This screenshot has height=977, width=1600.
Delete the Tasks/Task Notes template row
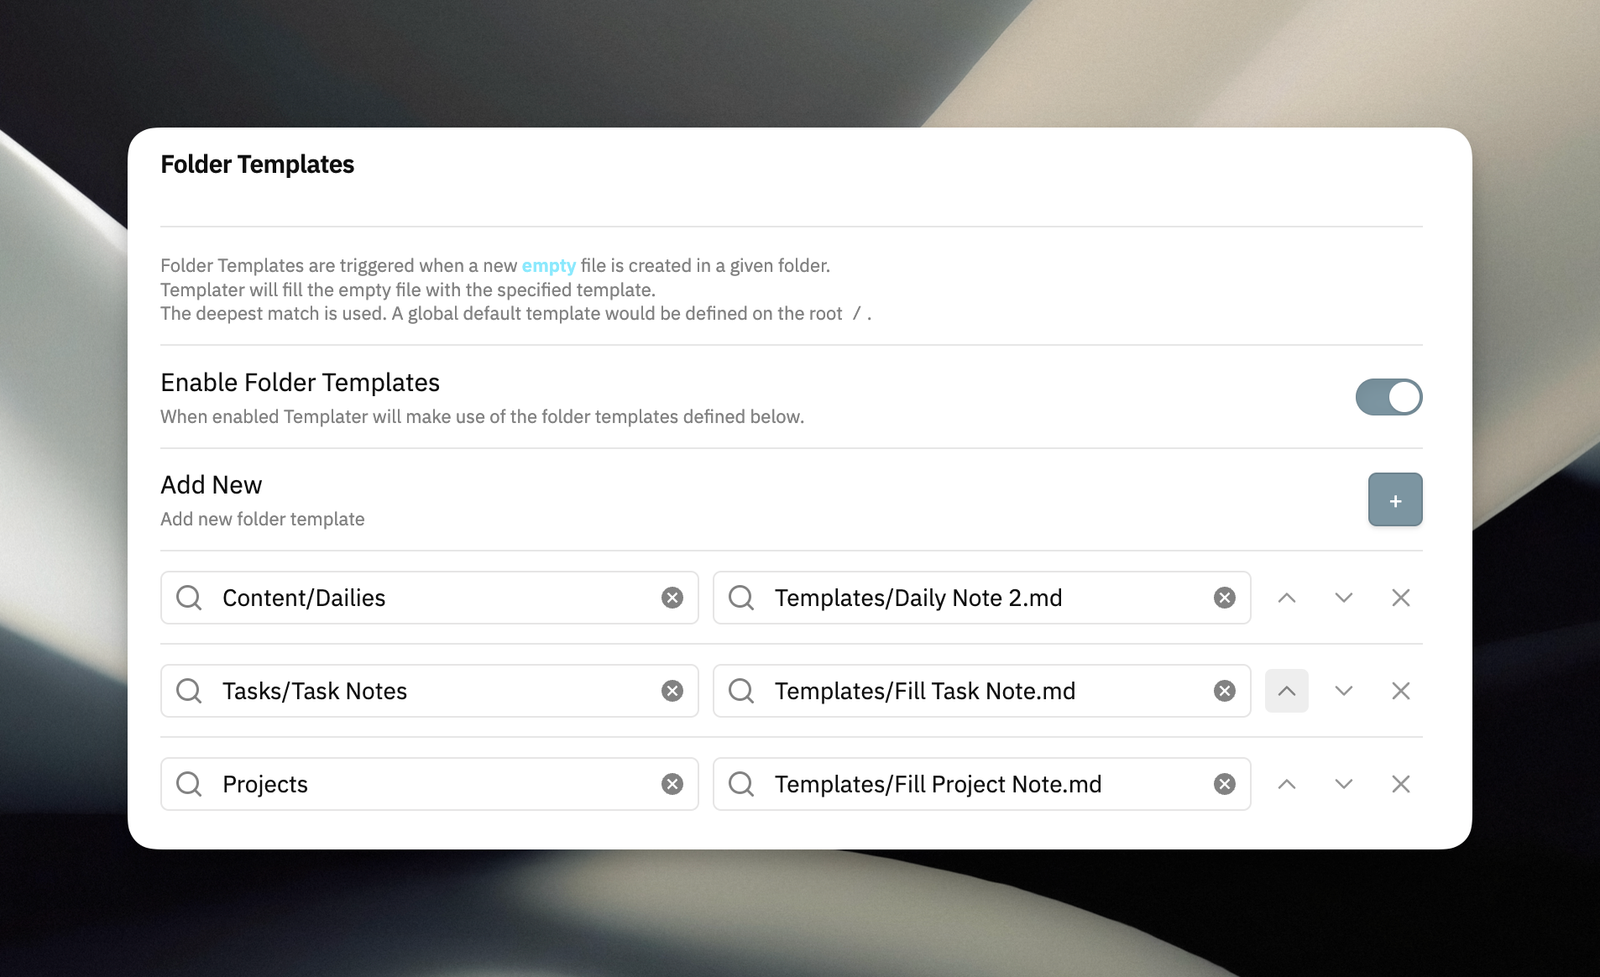[x=1401, y=691]
